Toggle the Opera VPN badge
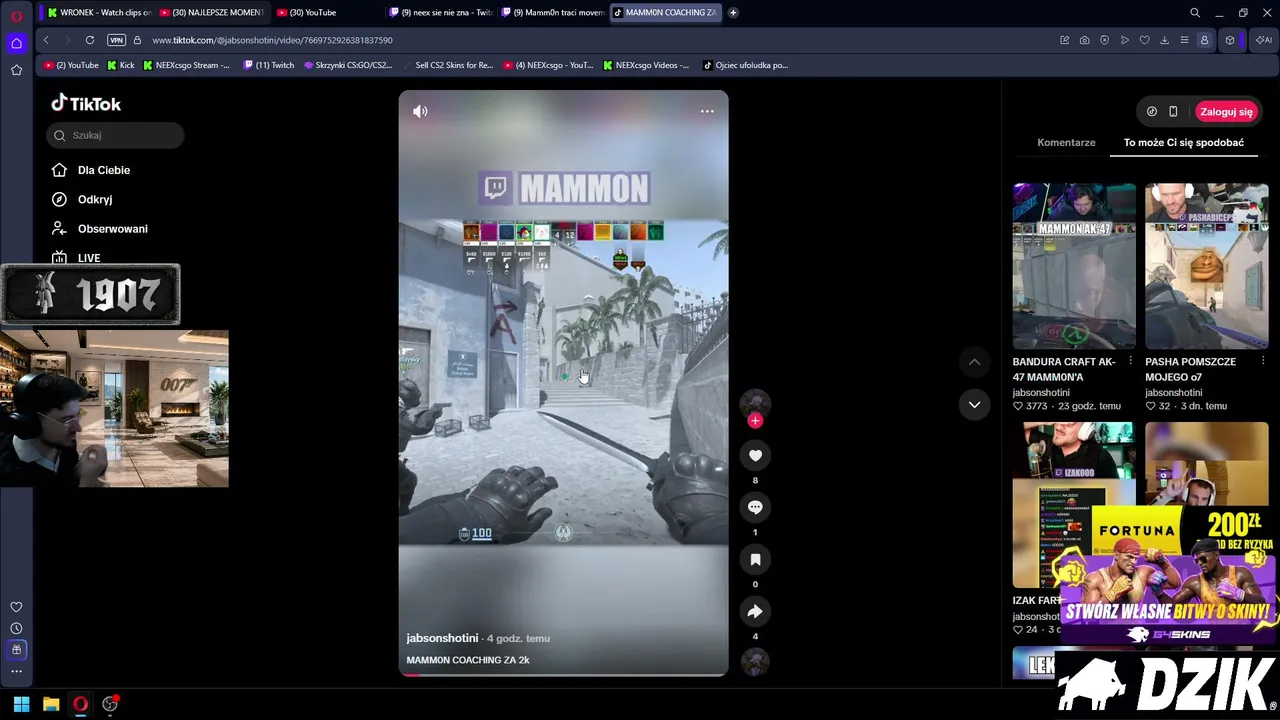The image size is (1280, 720). [x=116, y=40]
